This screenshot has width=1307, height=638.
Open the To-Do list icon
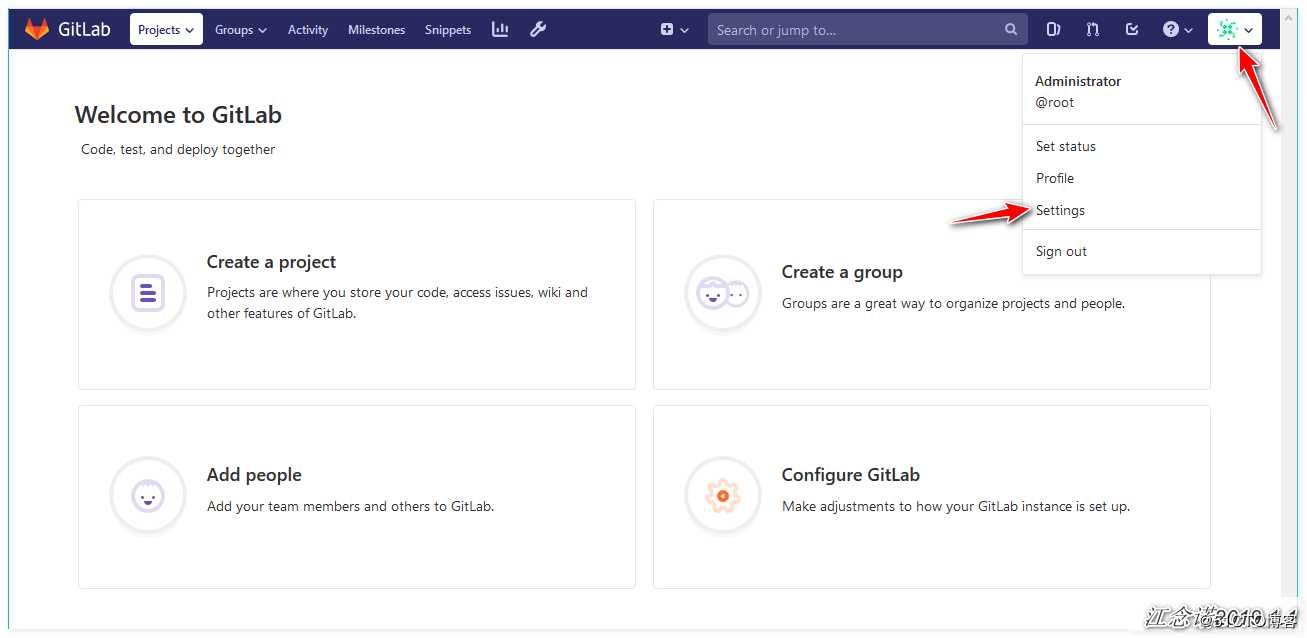(x=1132, y=29)
